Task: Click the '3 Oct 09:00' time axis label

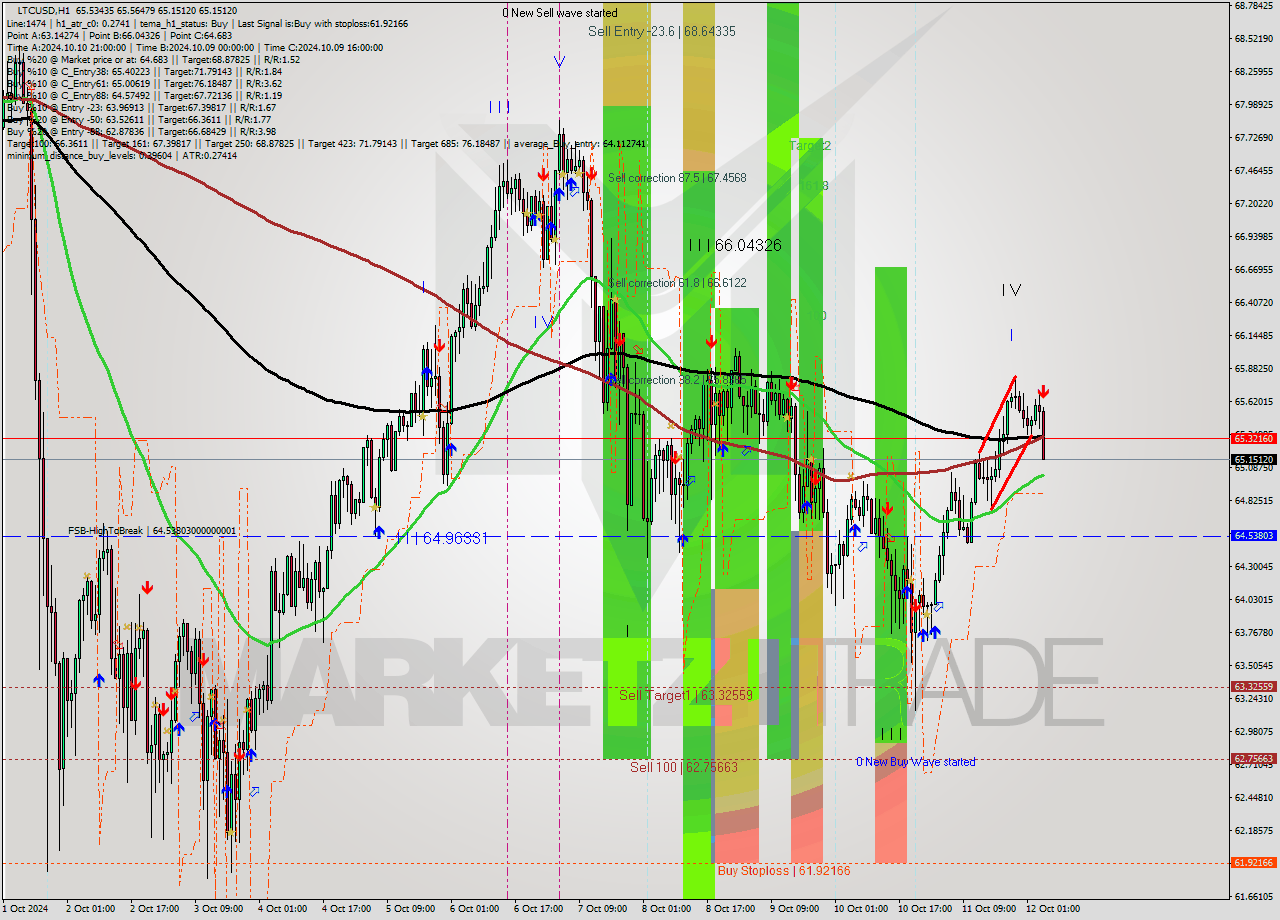Action: coord(218,909)
